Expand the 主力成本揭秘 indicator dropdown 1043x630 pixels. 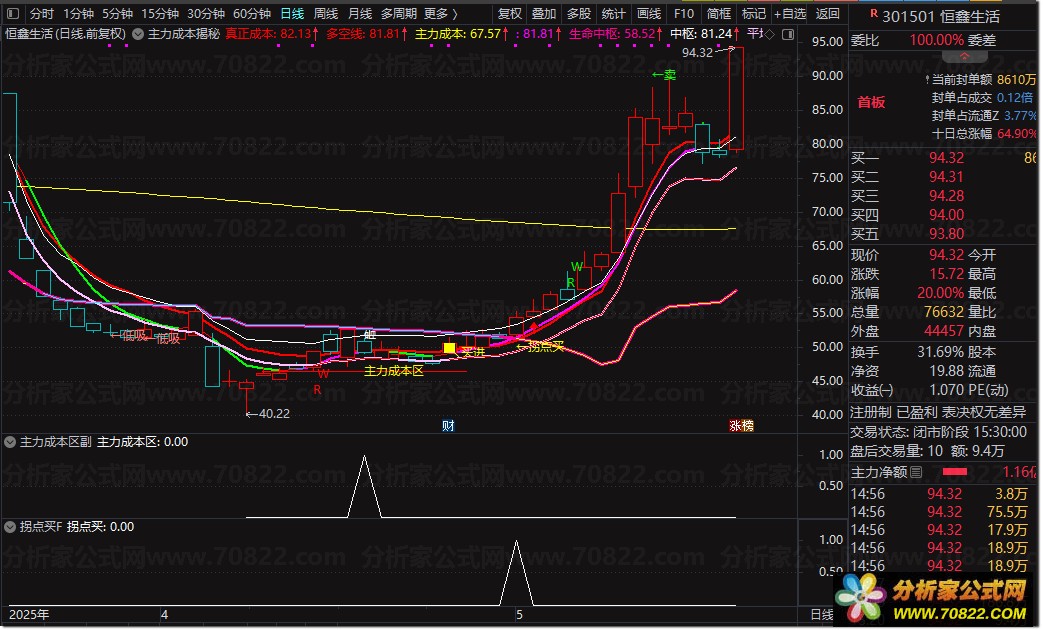(x=138, y=34)
